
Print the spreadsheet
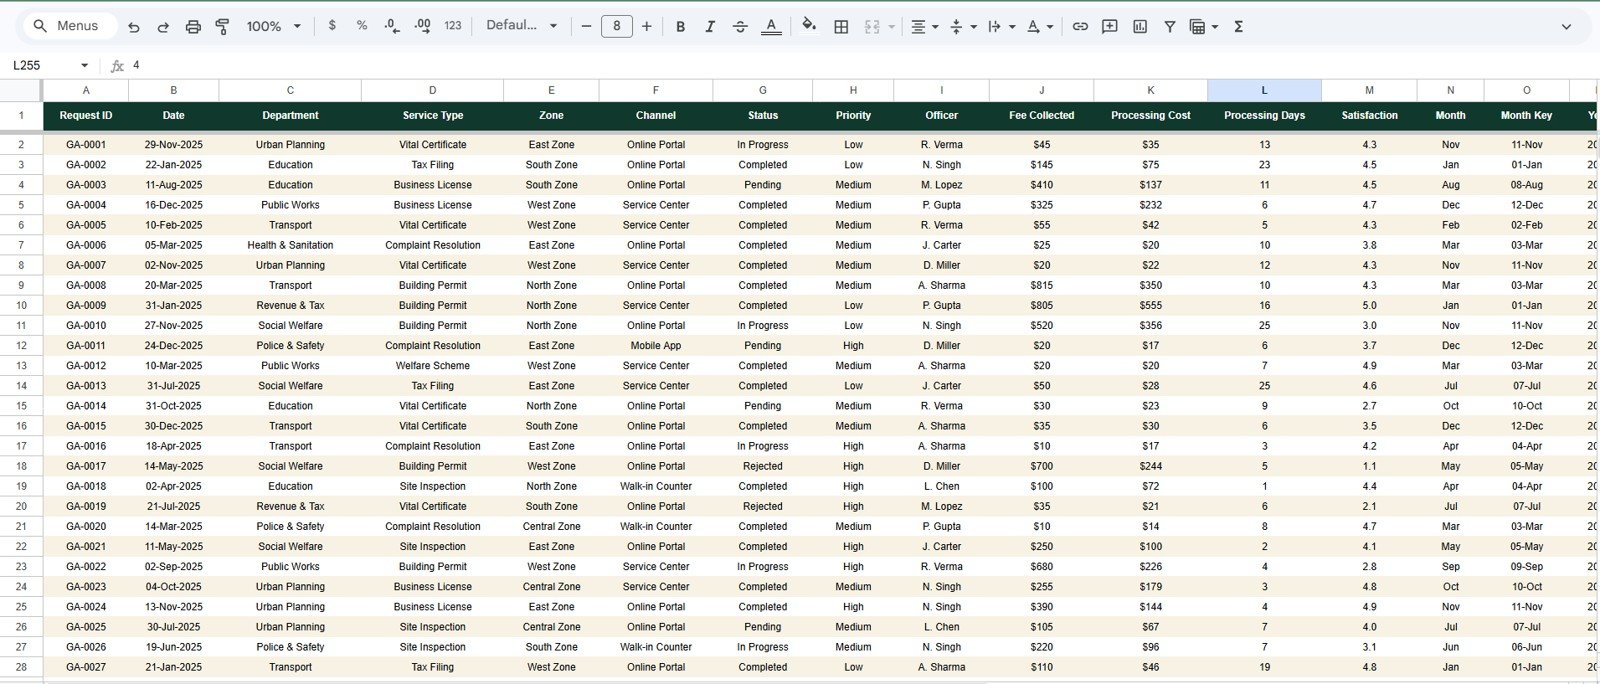pyautogui.click(x=193, y=27)
